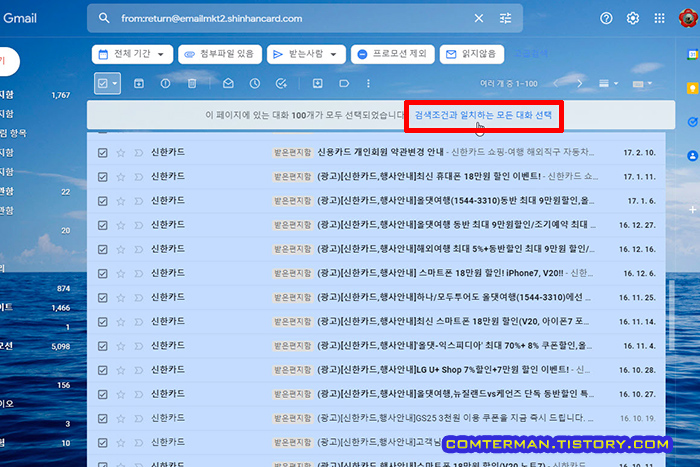Viewport: 700px width, 467px height.
Task: Star the LG U+ Shop mail
Action: tap(121, 370)
